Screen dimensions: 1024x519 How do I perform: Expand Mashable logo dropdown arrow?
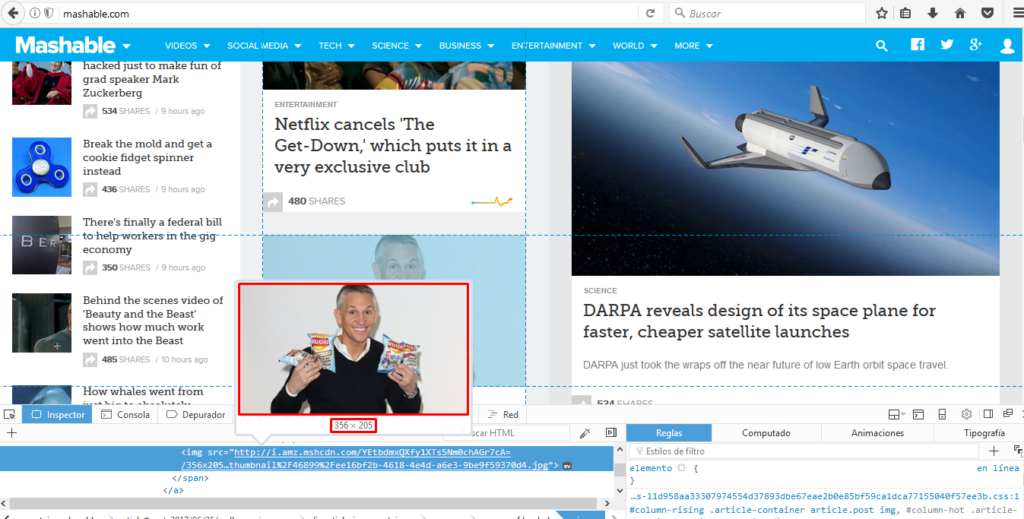[x=126, y=46]
